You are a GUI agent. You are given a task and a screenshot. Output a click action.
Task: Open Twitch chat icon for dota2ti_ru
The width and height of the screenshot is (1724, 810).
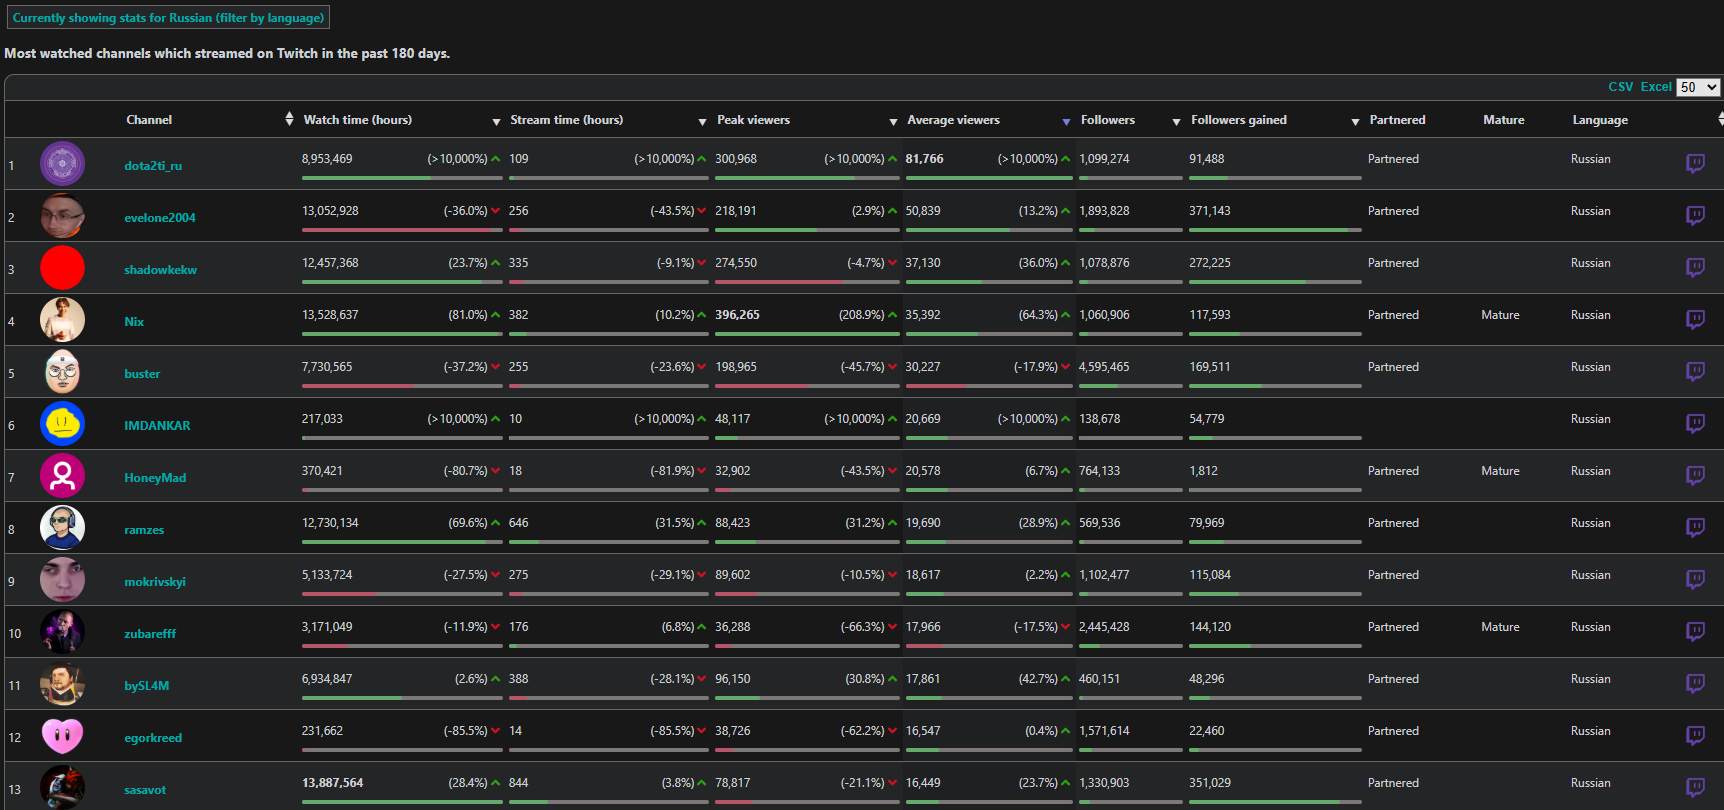[x=1695, y=163]
